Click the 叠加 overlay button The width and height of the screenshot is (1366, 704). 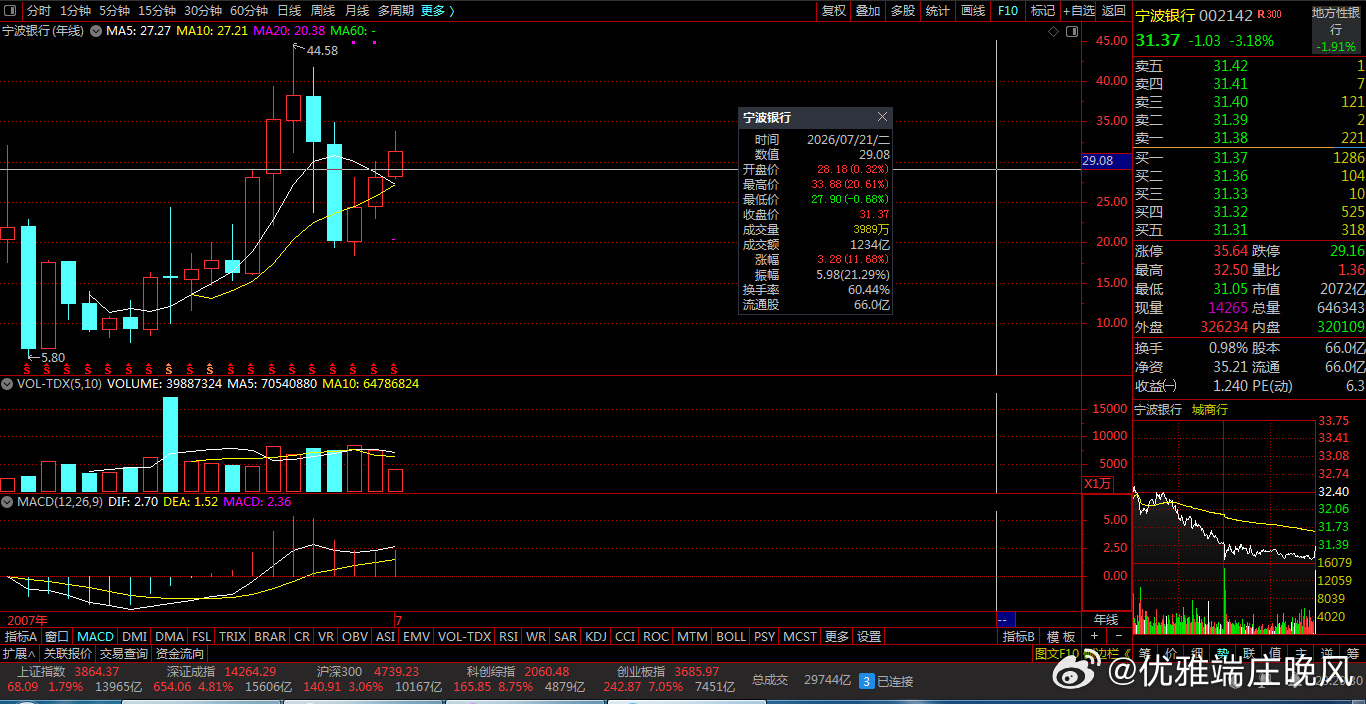pos(868,11)
